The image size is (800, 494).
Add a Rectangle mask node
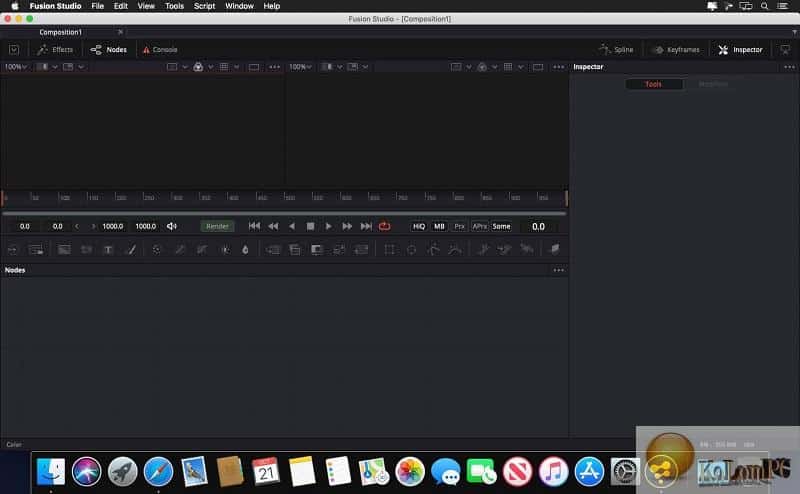(x=389, y=250)
